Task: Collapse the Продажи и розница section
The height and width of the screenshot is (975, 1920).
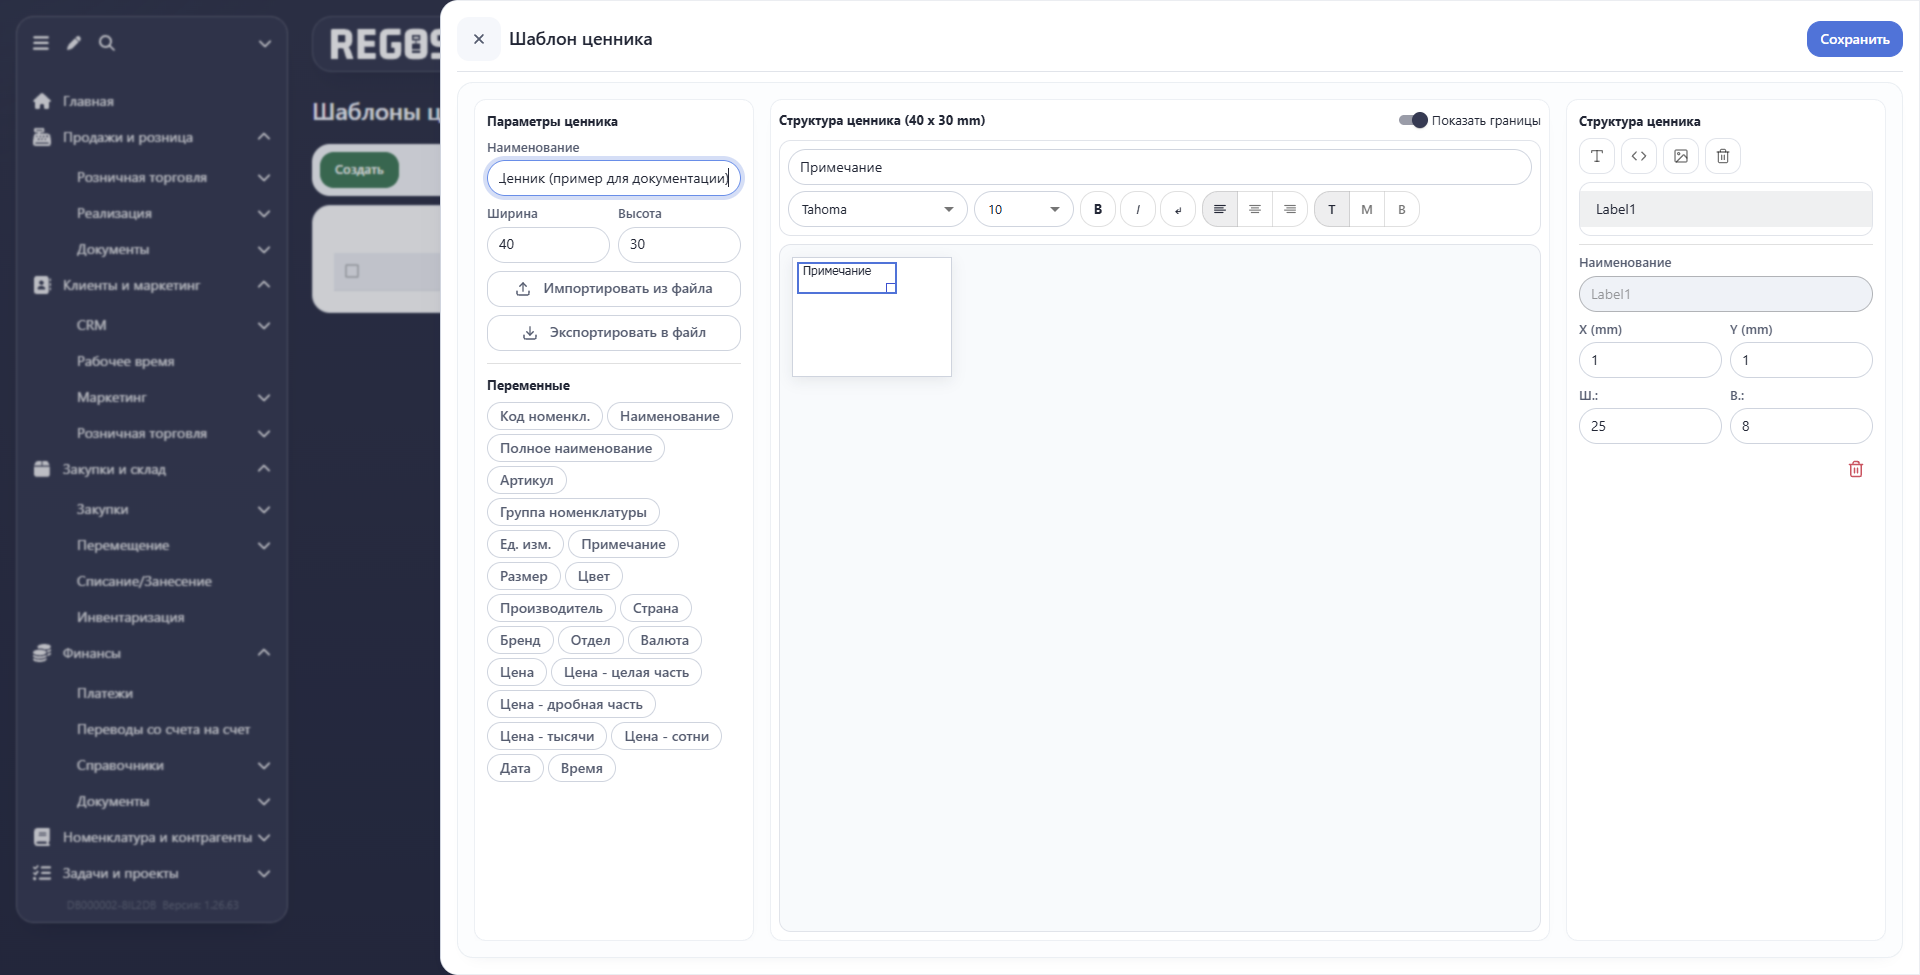Action: pos(264,137)
